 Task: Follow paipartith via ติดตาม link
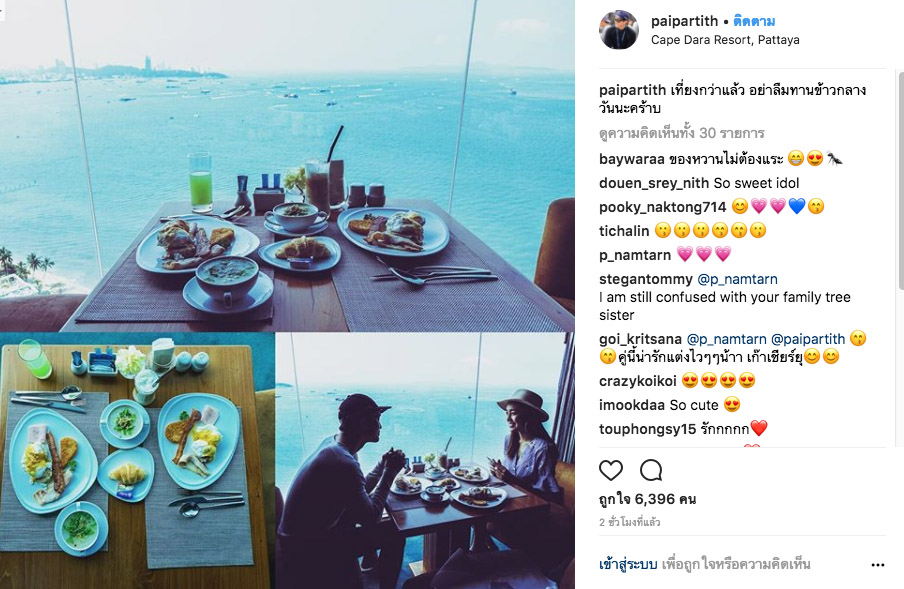pos(754,21)
